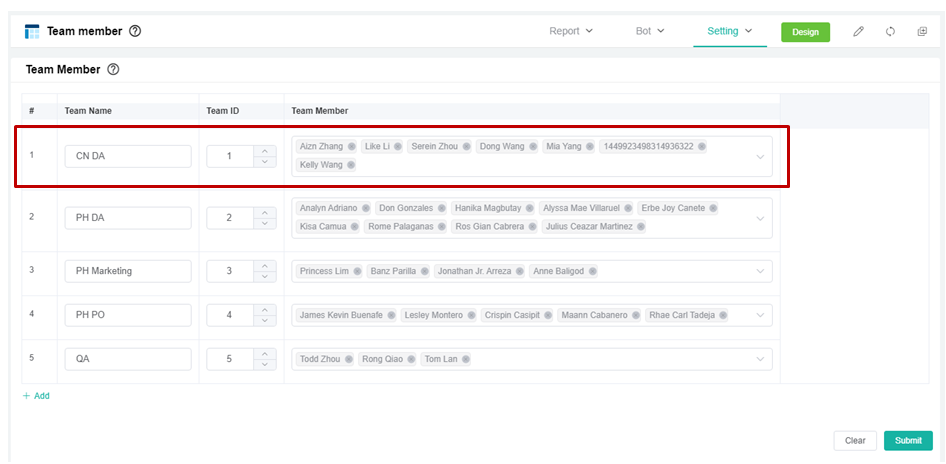The width and height of the screenshot is (946, 464).
Task: Click the pencil edit icon in header
Action: (858, 32)
